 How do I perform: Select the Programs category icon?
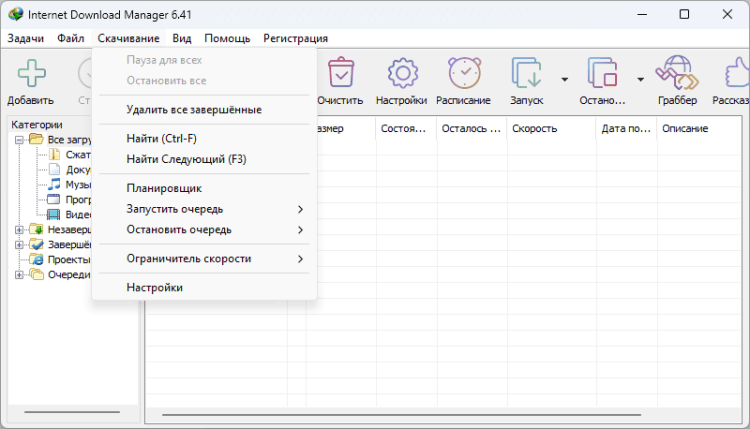point(54,199)
